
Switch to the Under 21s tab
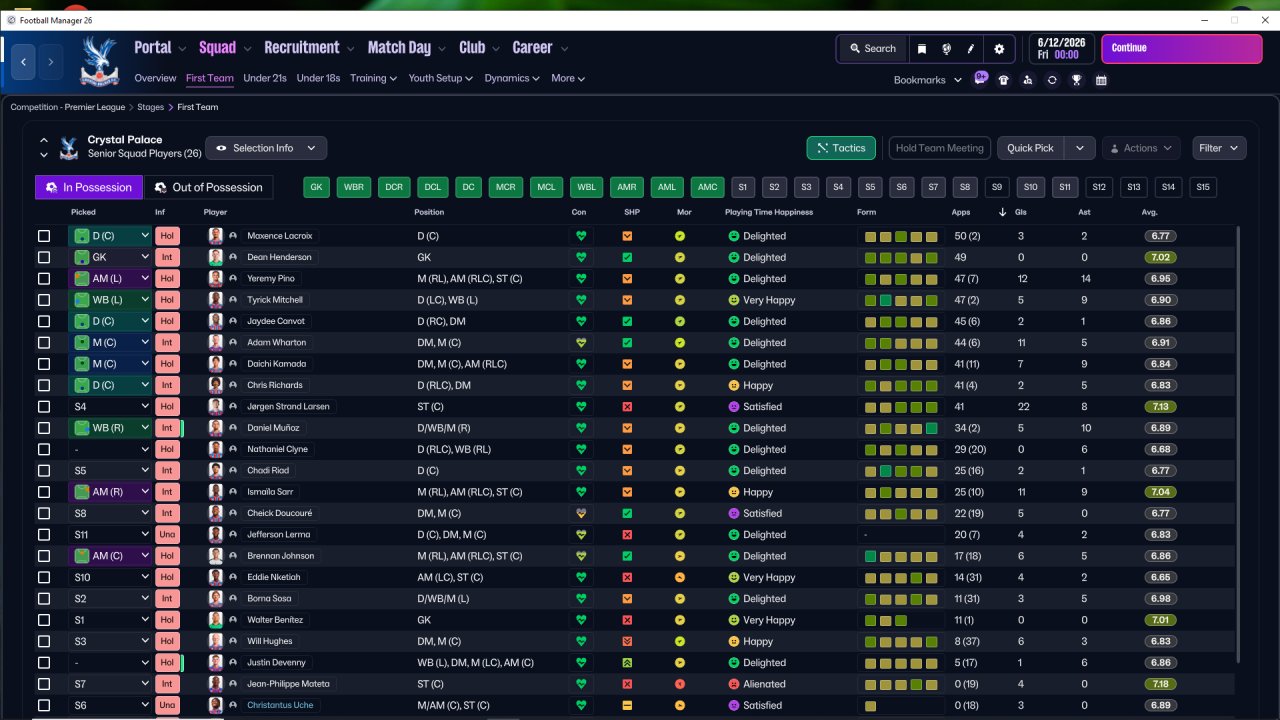pyautogui.click(x=265, y=78)
